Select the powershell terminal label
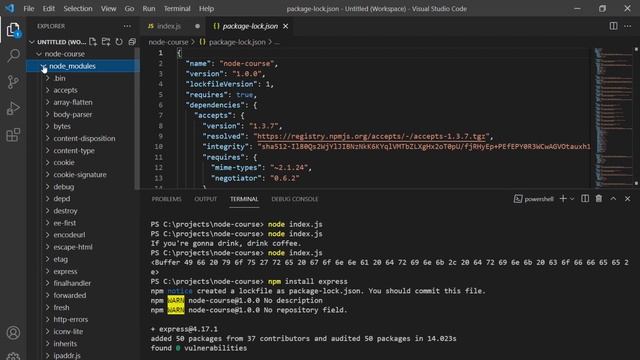This screenshot has width=640, height=360. pos(534,199)
